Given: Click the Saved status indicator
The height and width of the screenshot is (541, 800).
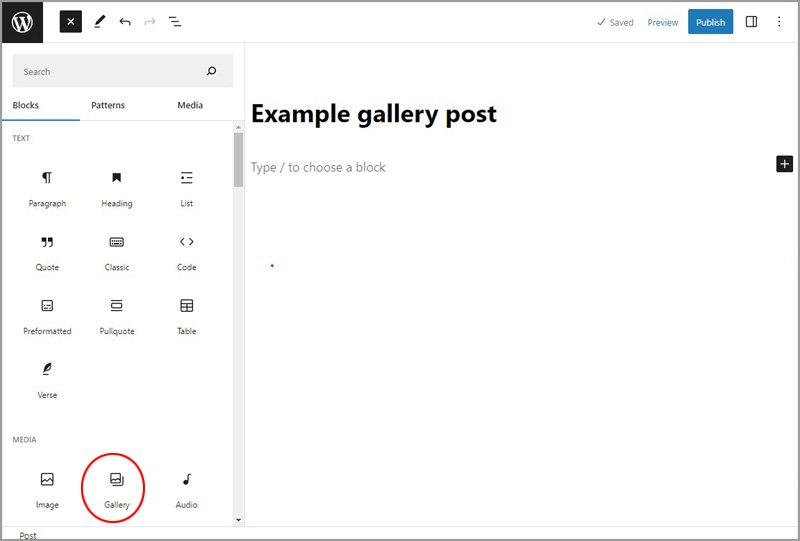Looking at the screenshot, I should 615,22.
